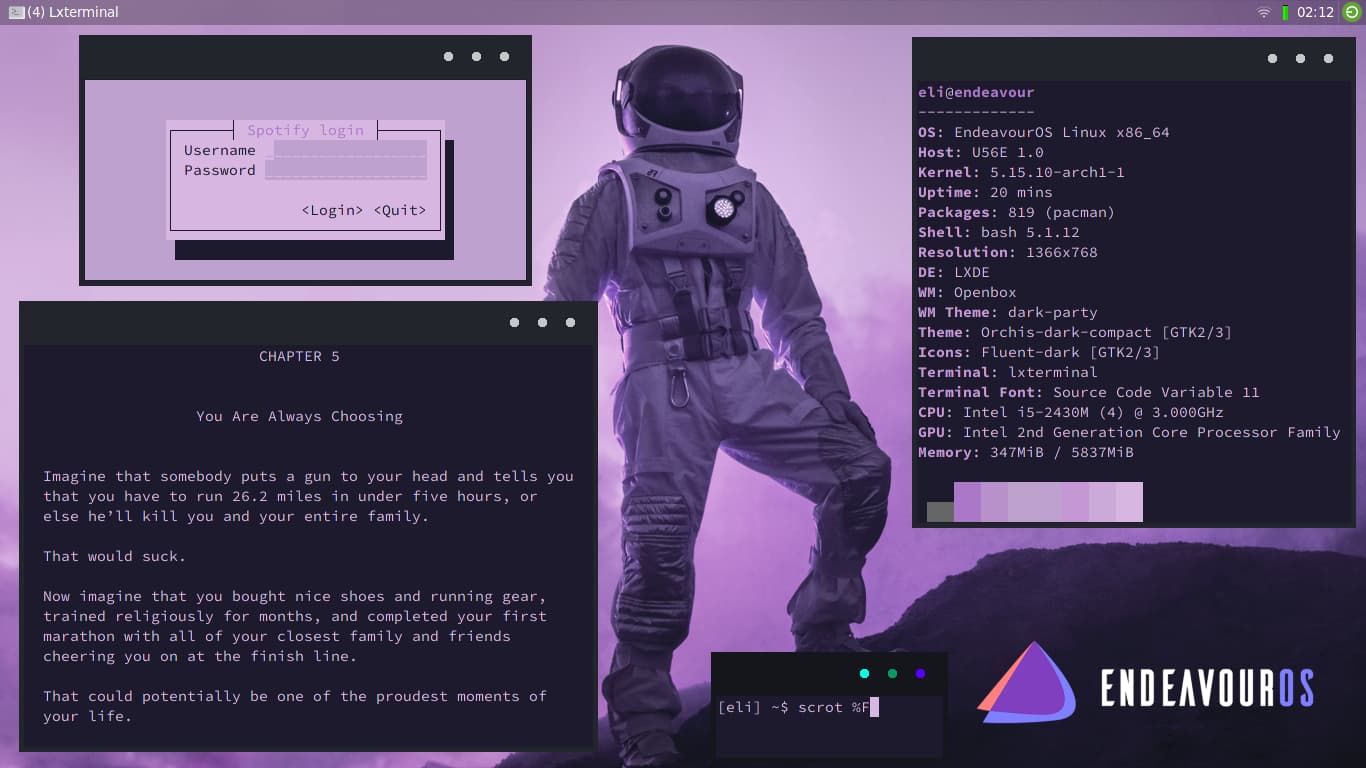Click rightmost dot in Chapter 5 window title bar
Screen dimensions: 1366x768
point(570,323)
